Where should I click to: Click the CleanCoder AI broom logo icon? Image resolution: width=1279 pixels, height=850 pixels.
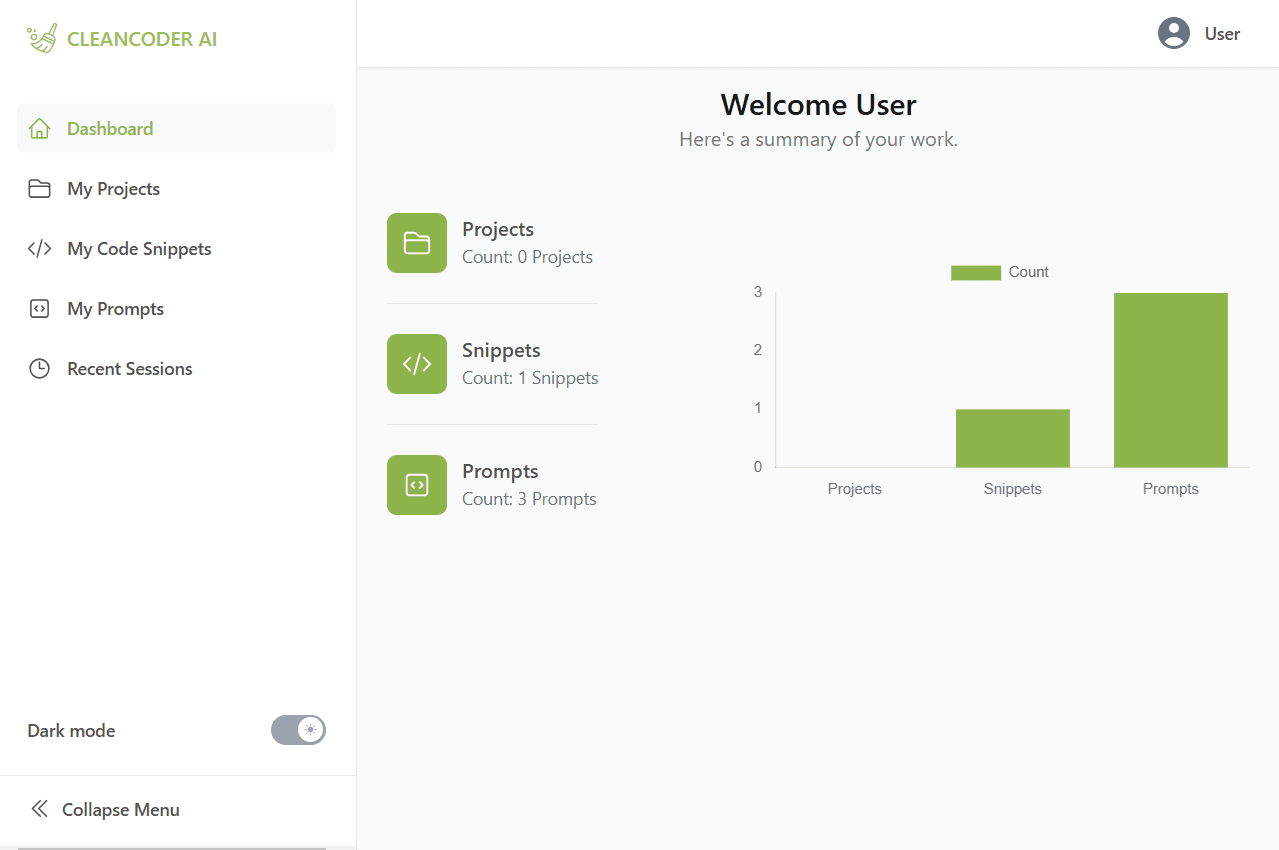[42, 39]
